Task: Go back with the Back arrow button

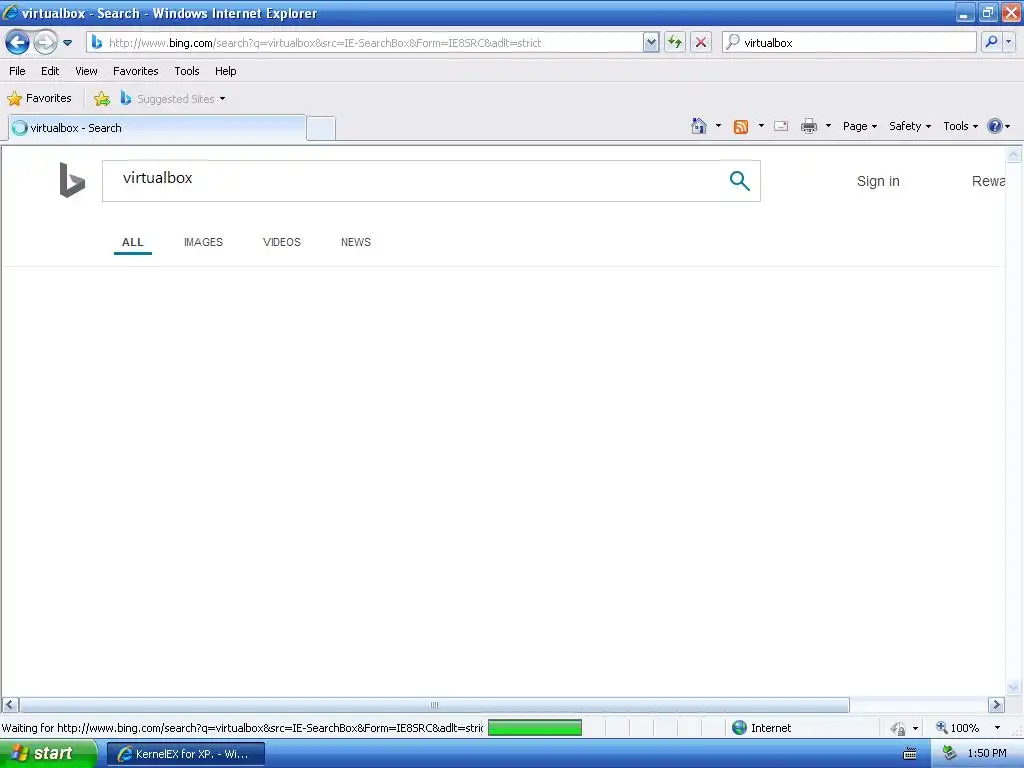Action: point(17,43)
